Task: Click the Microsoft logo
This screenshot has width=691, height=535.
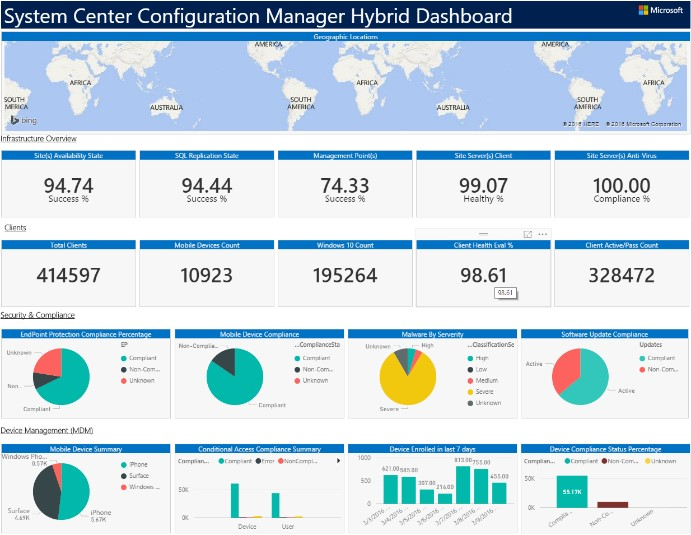Action: [661, 10]
